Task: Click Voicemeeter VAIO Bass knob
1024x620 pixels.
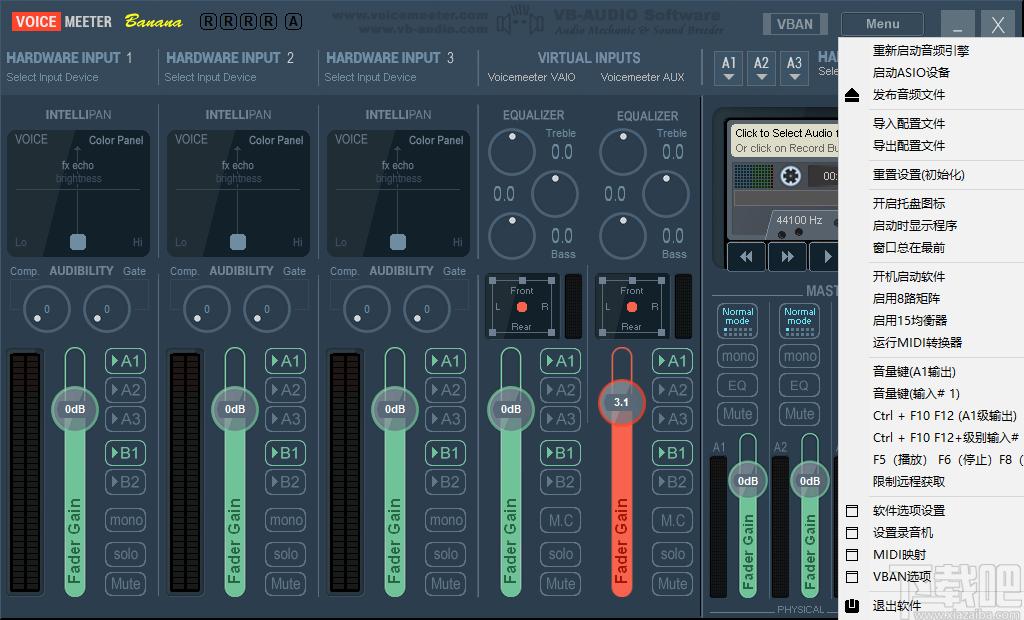Action: point(512,236)
